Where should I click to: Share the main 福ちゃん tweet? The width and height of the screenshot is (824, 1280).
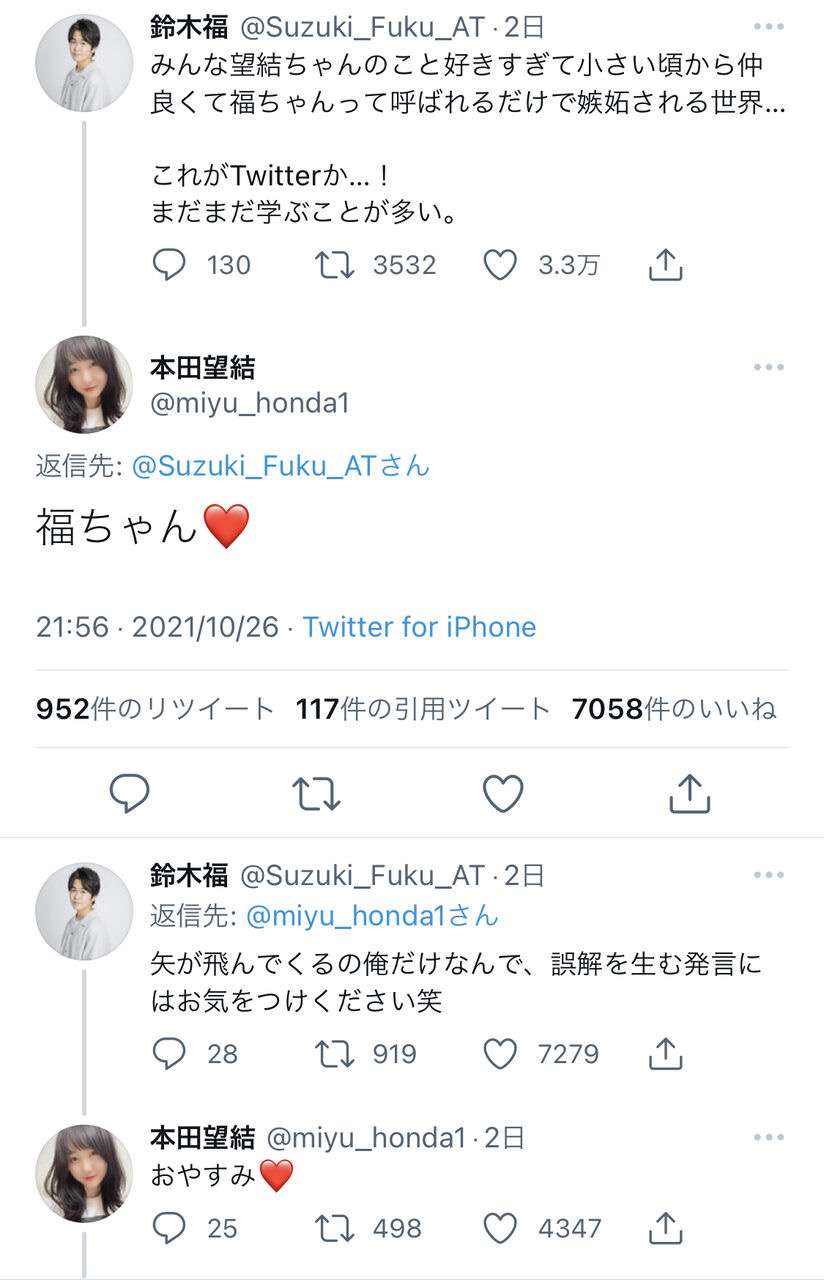pos(689,794)
